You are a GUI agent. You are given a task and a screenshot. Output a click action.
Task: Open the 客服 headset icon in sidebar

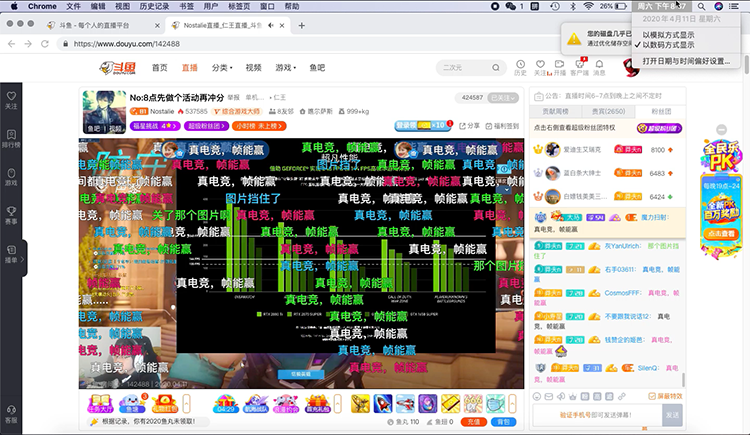[11, 414]
